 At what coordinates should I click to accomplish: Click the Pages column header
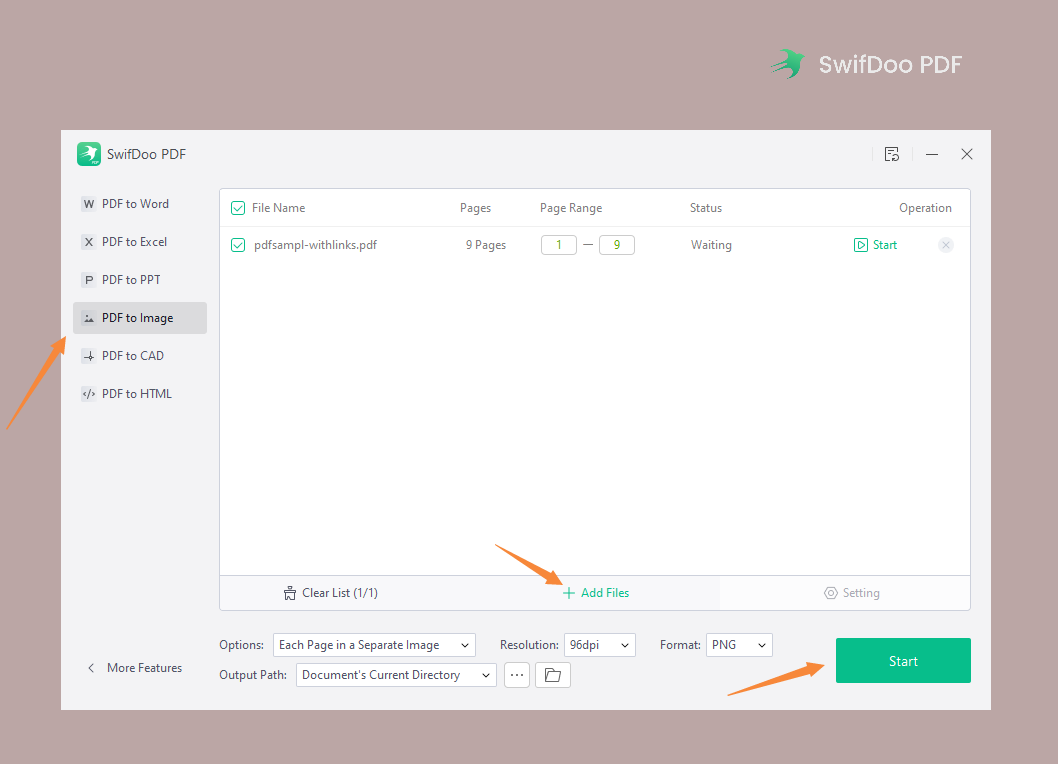click(x=476, y=208)
